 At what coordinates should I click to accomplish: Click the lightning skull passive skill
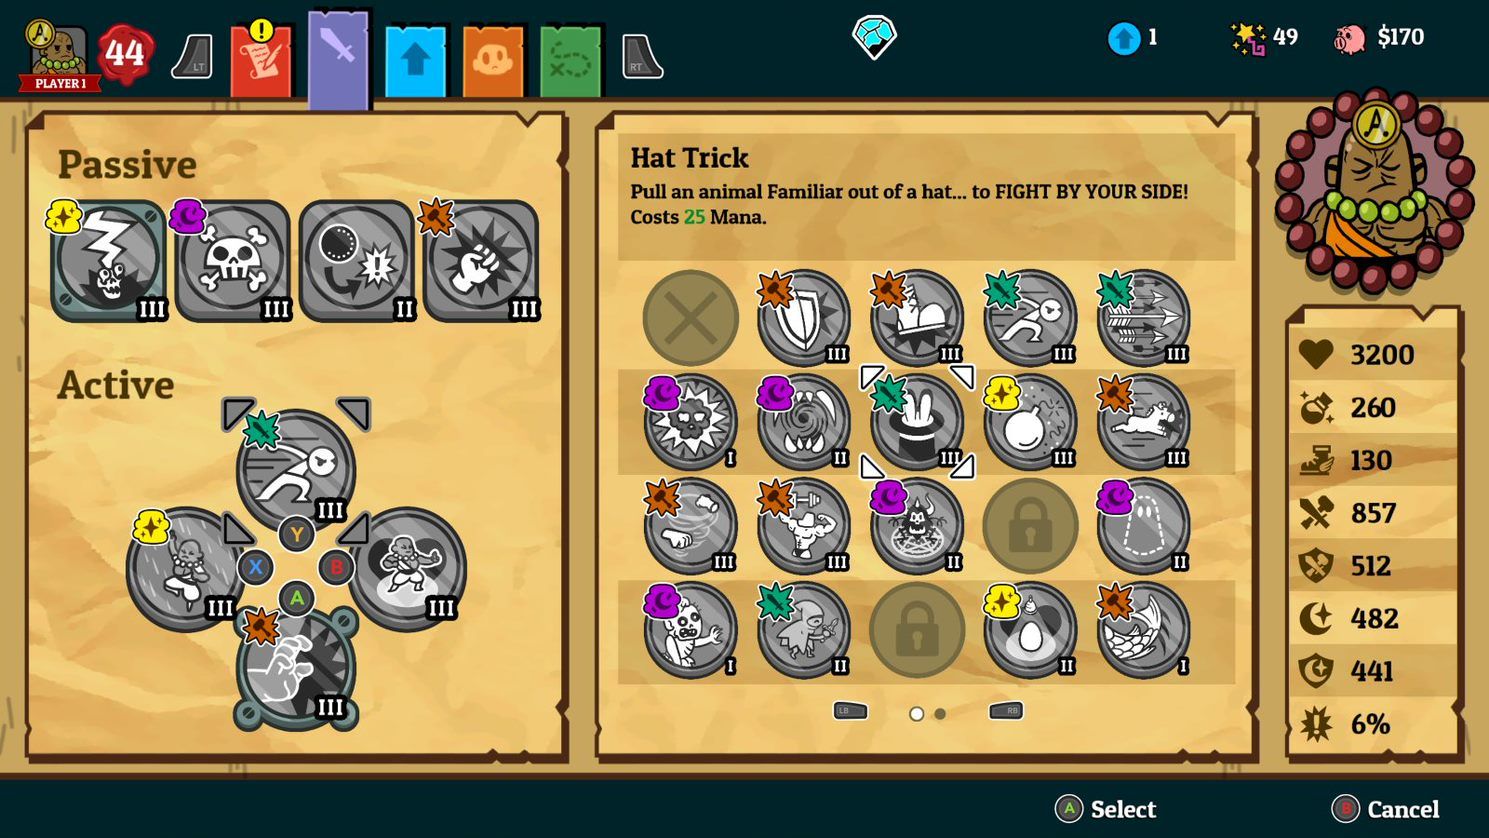tap(108, 261)
